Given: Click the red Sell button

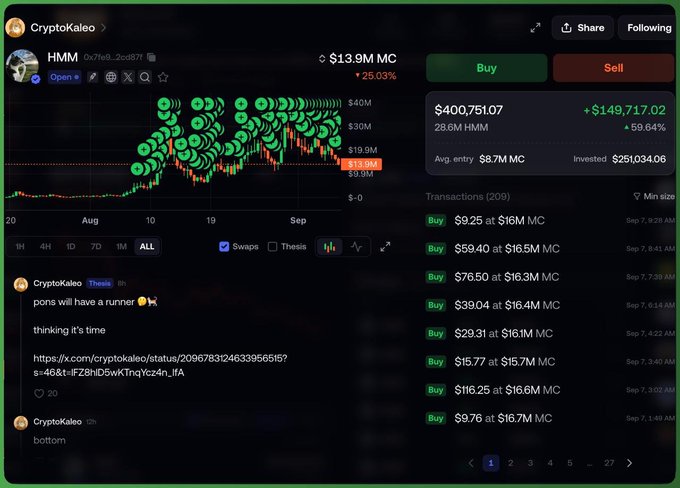Looking at the screenshot, I should 614,68.
